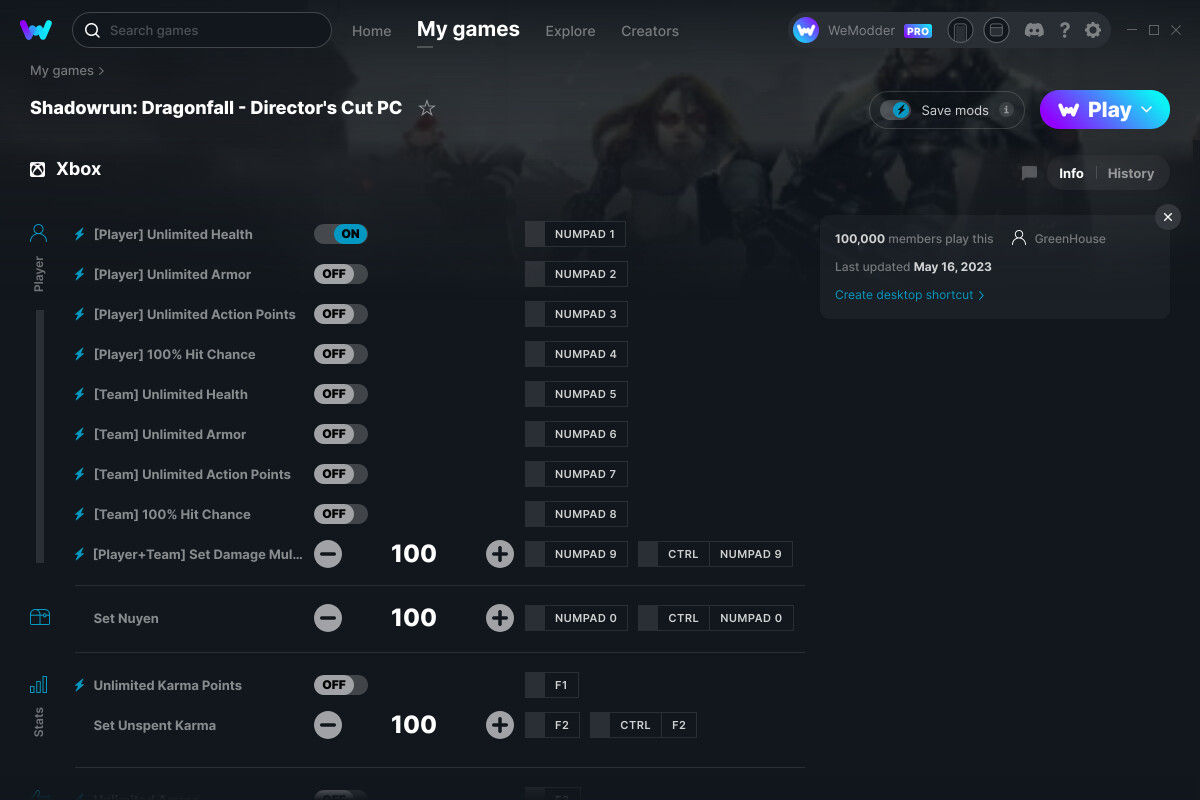Select the Player category icon in sidebar
The image size is (1200, 800).
39,234
